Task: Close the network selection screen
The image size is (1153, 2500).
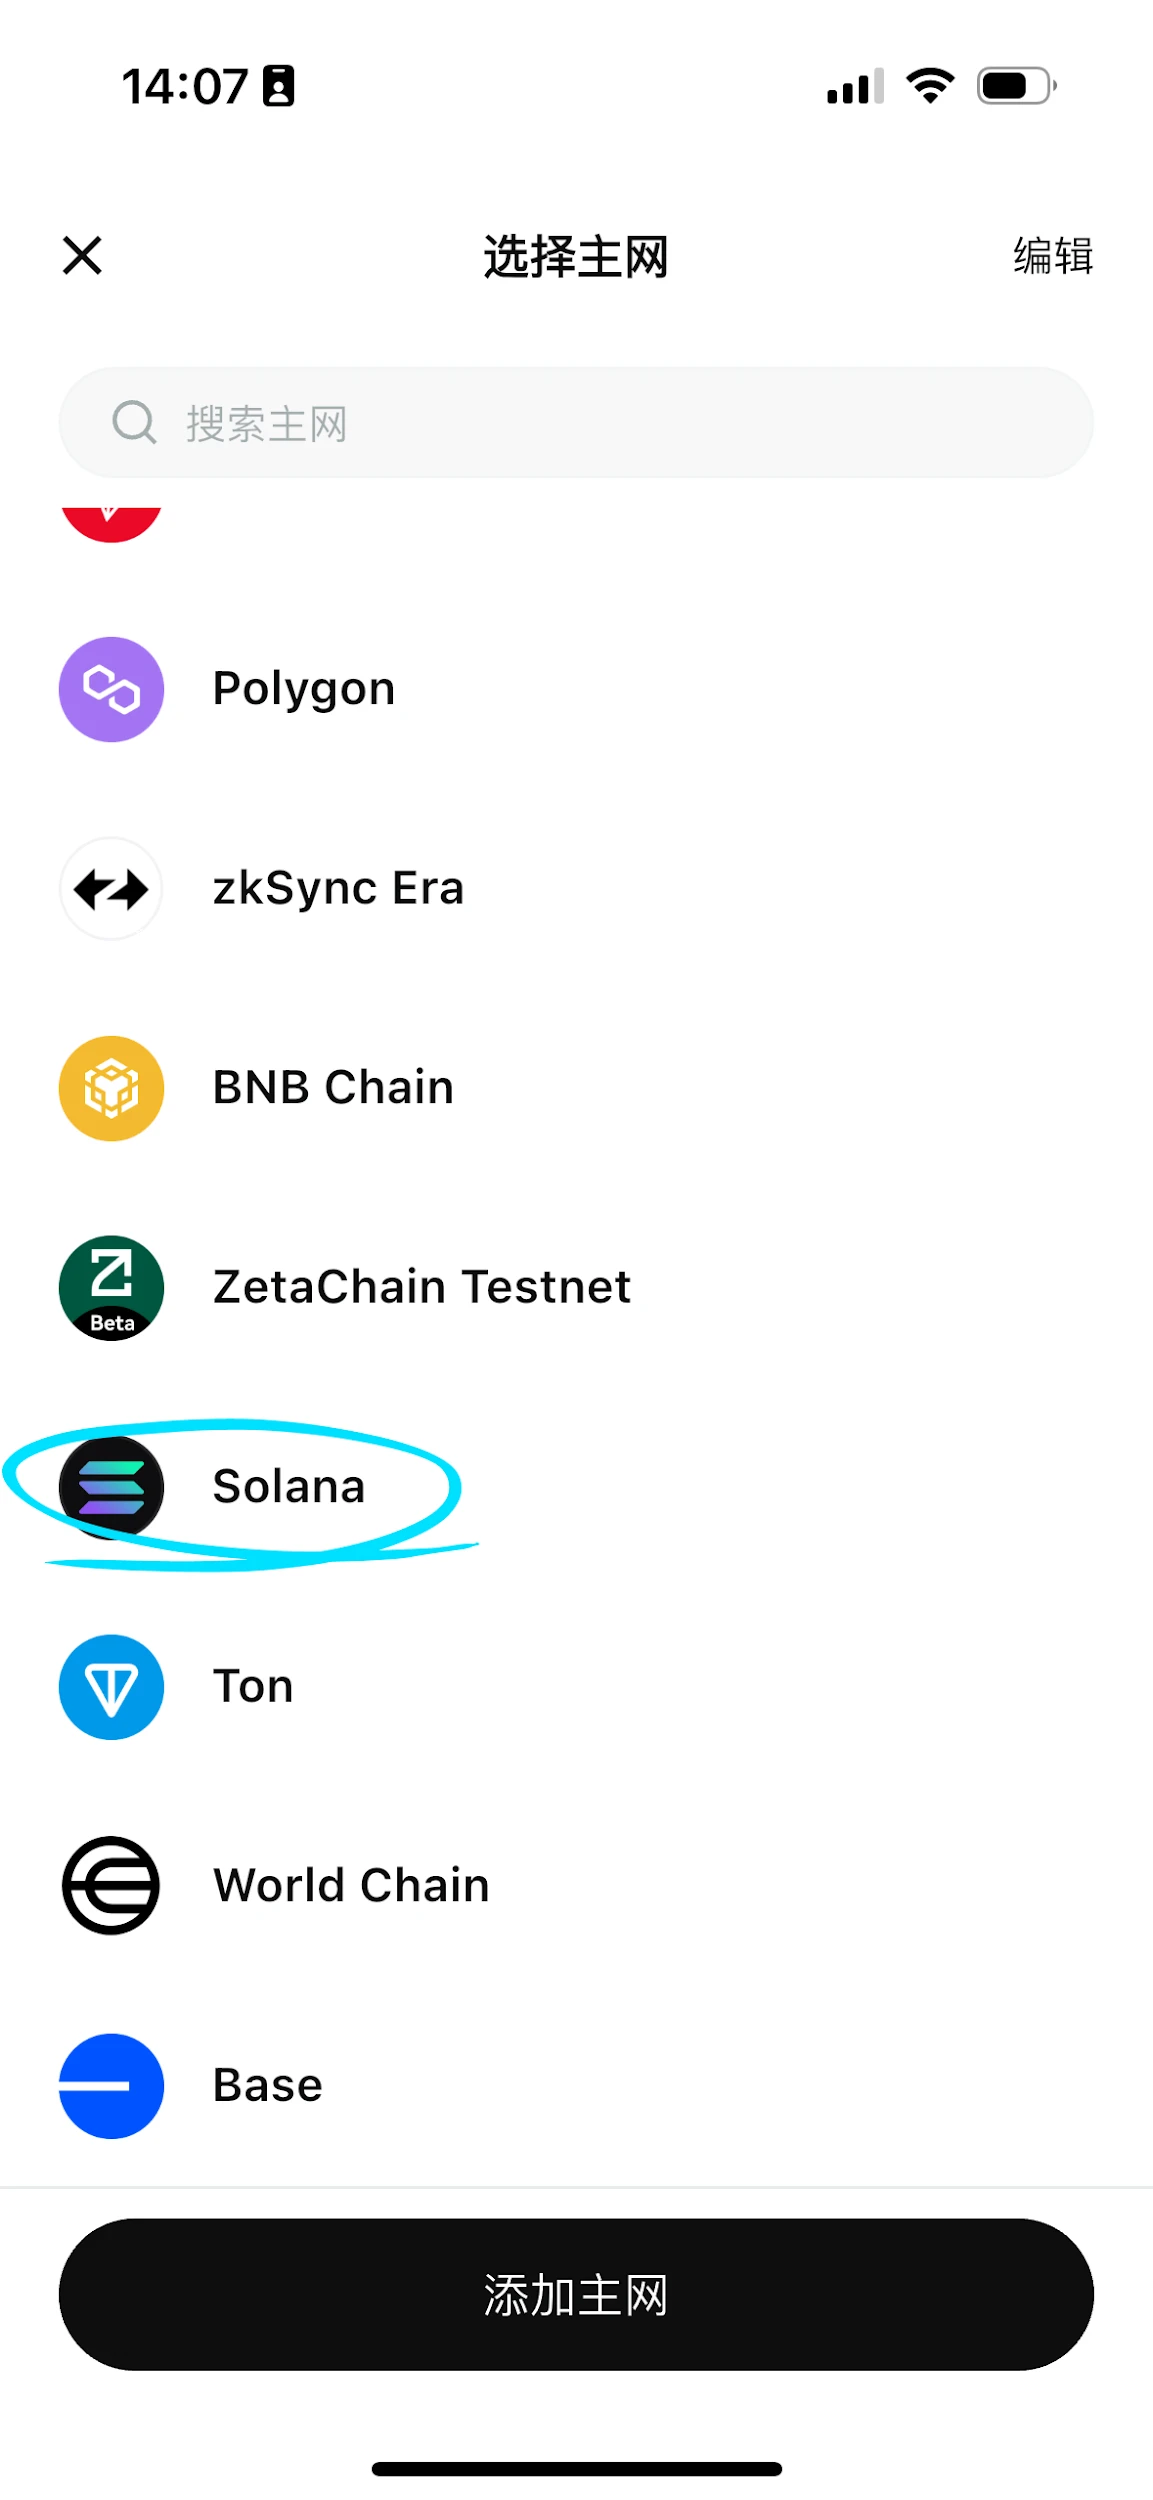Action: (82, 255)
